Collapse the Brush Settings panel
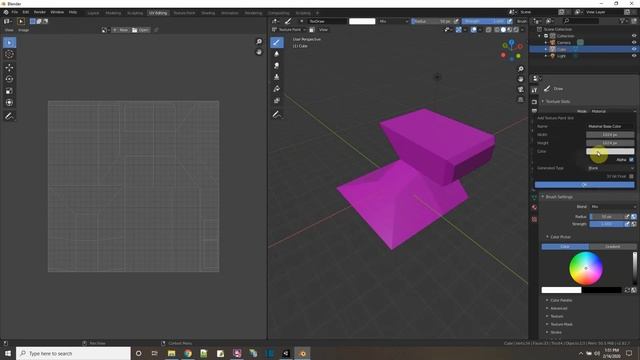This screenshot has height=360, width=640. [558, 197]
